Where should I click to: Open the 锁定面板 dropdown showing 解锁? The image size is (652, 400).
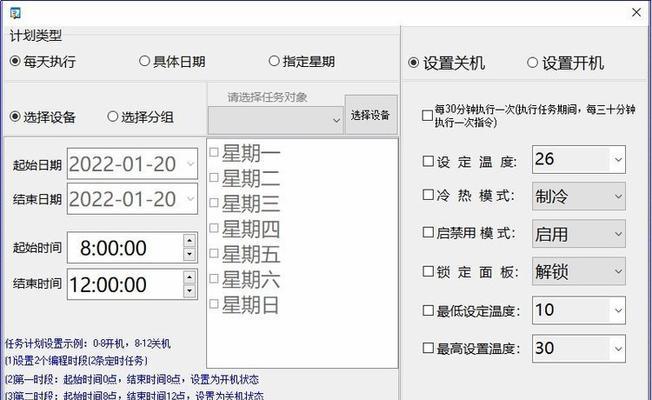[x=579, y=271]
